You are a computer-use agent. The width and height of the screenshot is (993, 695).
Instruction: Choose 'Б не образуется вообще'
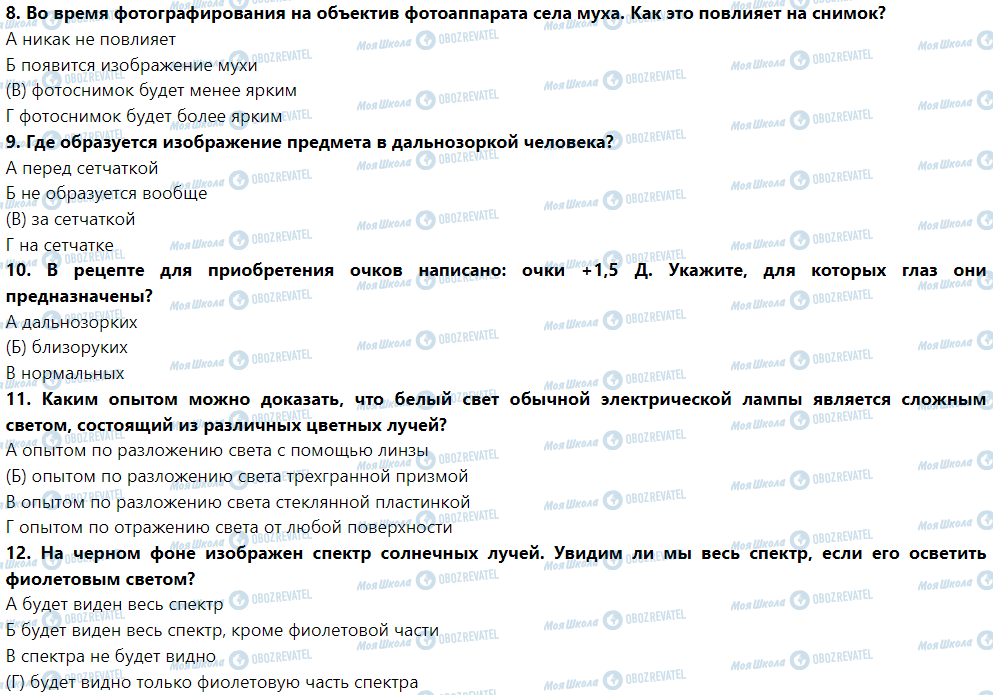(x=106, y=193)
